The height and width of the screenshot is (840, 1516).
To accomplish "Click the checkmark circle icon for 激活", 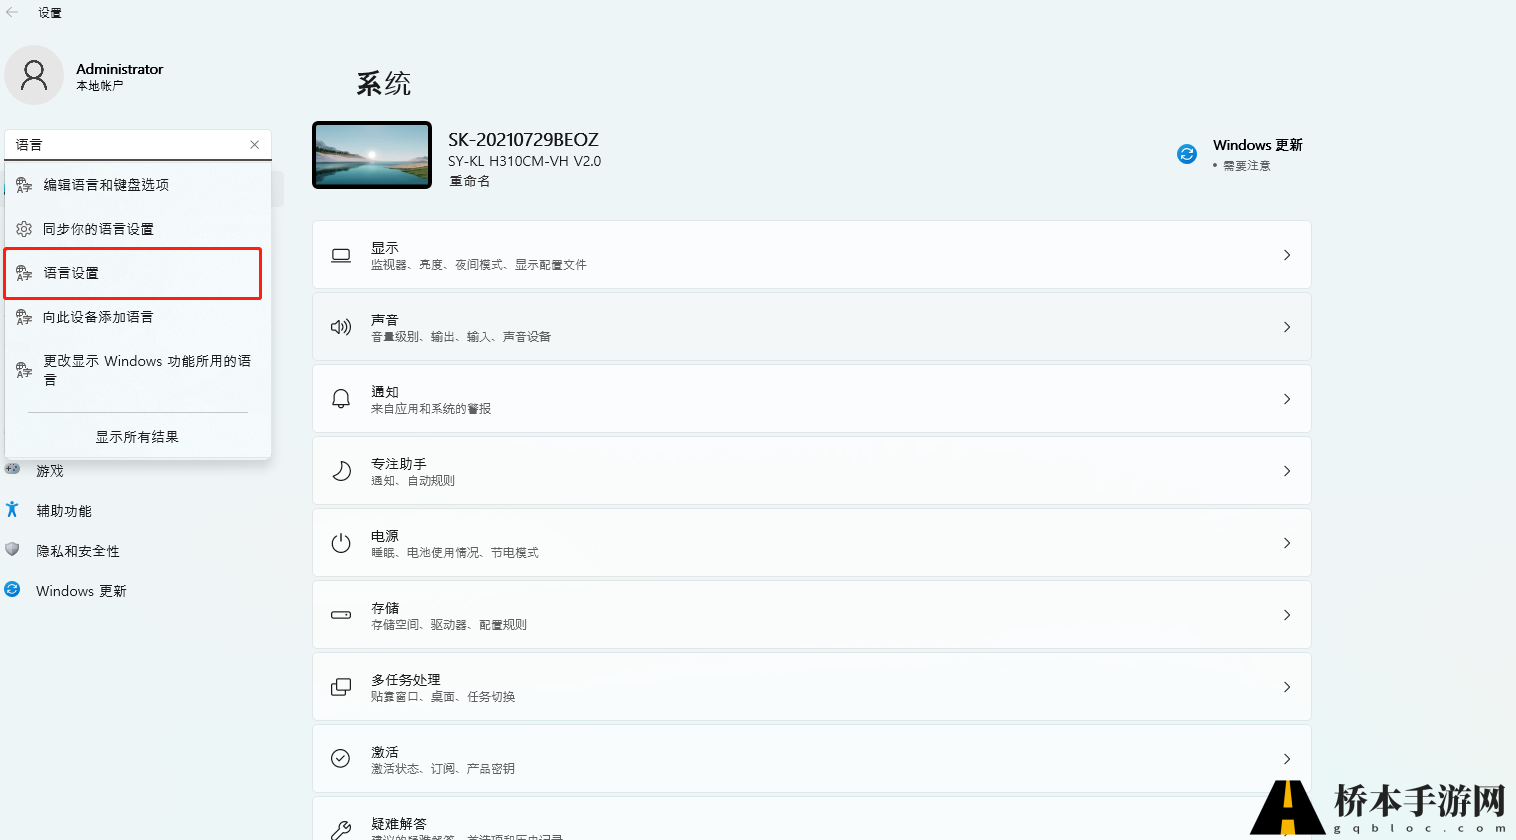I will (x=341, y=758).
